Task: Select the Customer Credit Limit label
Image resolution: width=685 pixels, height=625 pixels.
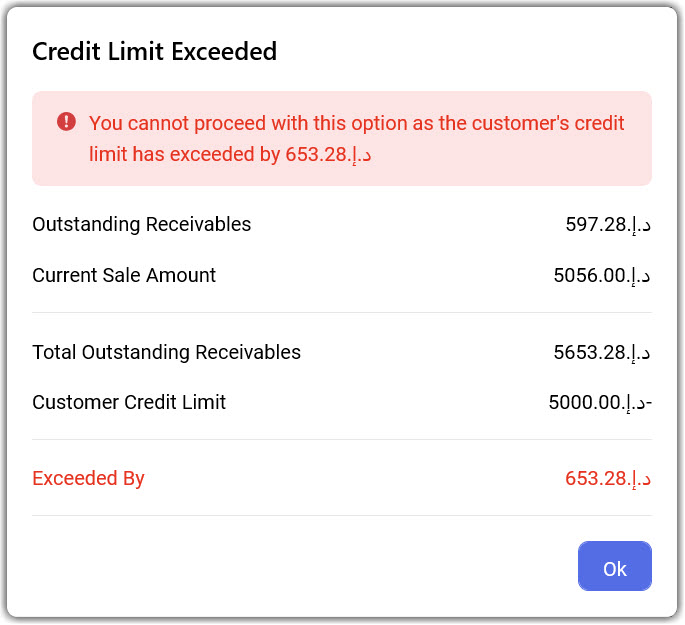Action: 129,402
